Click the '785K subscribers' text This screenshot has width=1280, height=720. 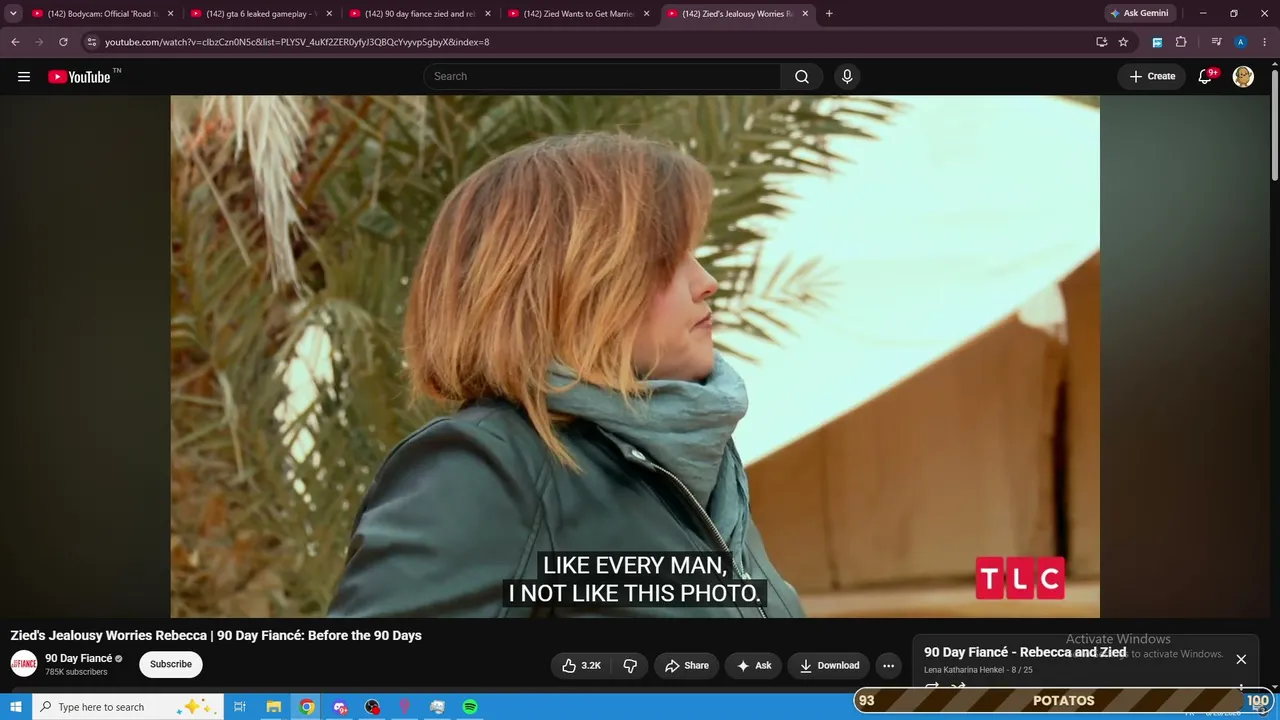click(x=76, y=672)
